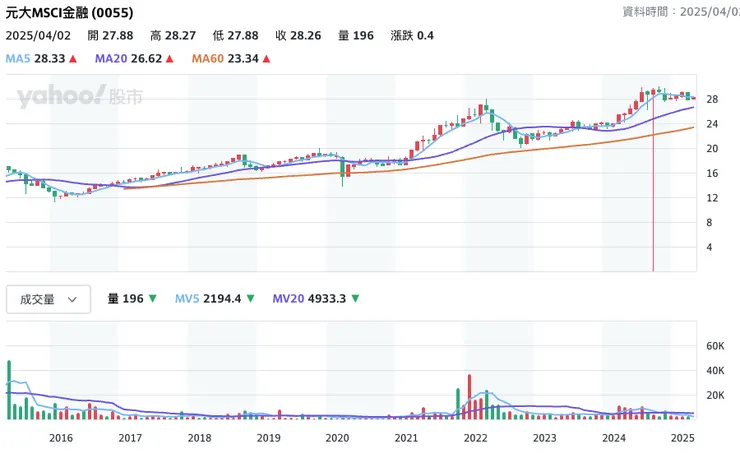Click the 元大MSCI金融 (0055) title

pyautogui.click(x=69, y=13)
